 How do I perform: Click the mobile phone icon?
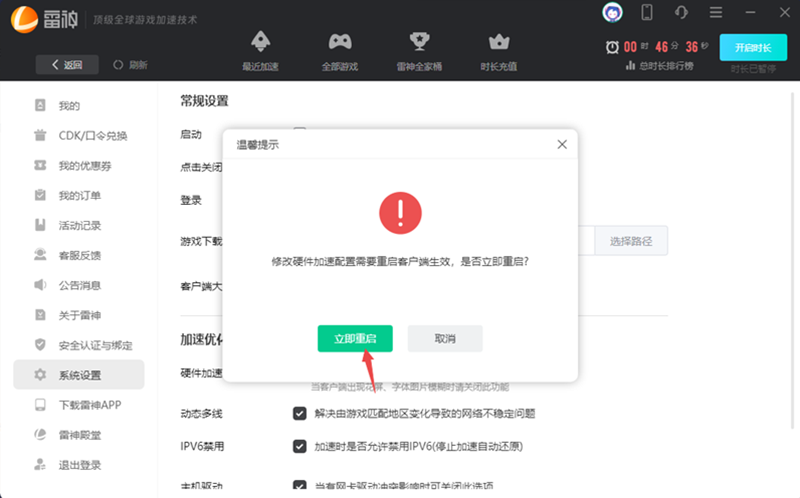(647, 12)
